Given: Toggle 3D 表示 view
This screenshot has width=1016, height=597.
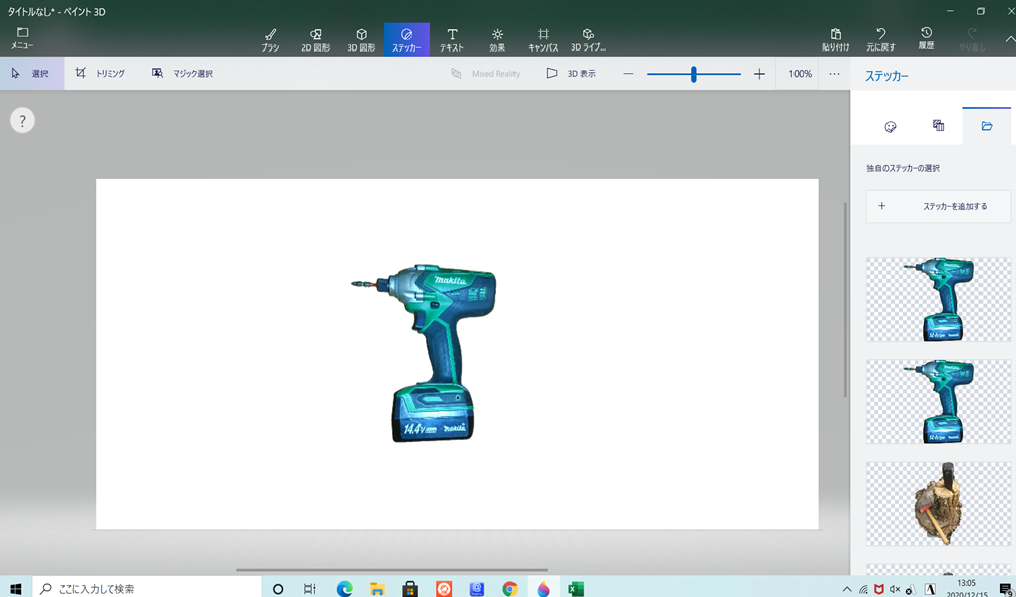Looking at the screenshot, I should pos(571,74).
